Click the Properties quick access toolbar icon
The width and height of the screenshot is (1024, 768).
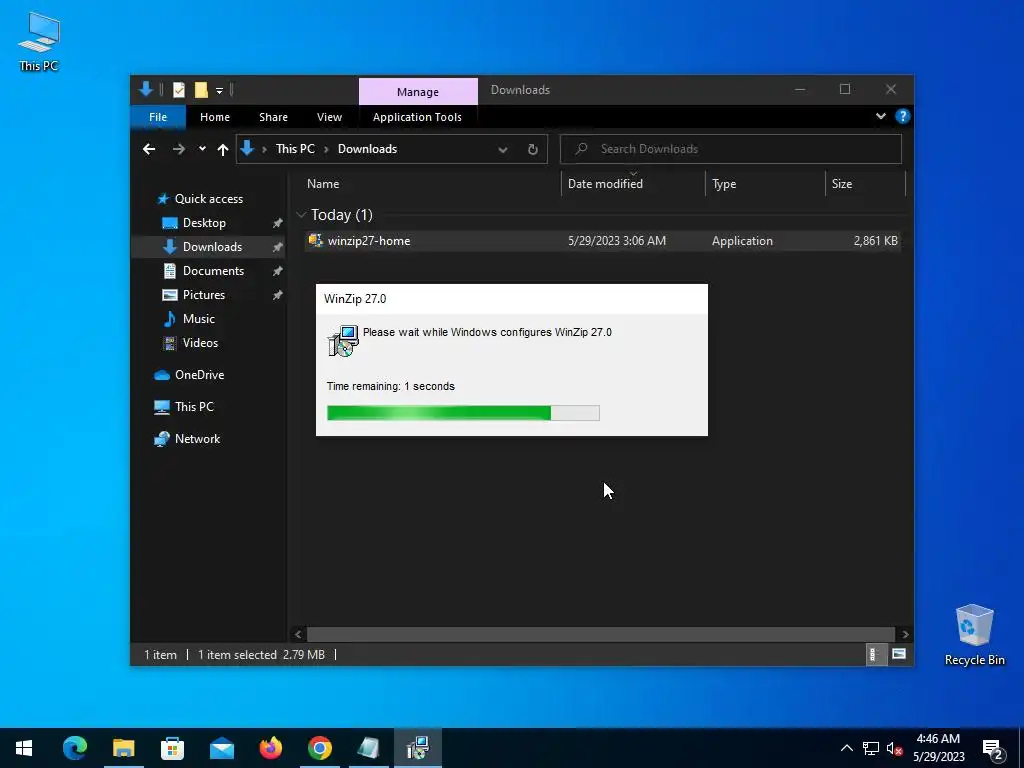pos(179,90)
